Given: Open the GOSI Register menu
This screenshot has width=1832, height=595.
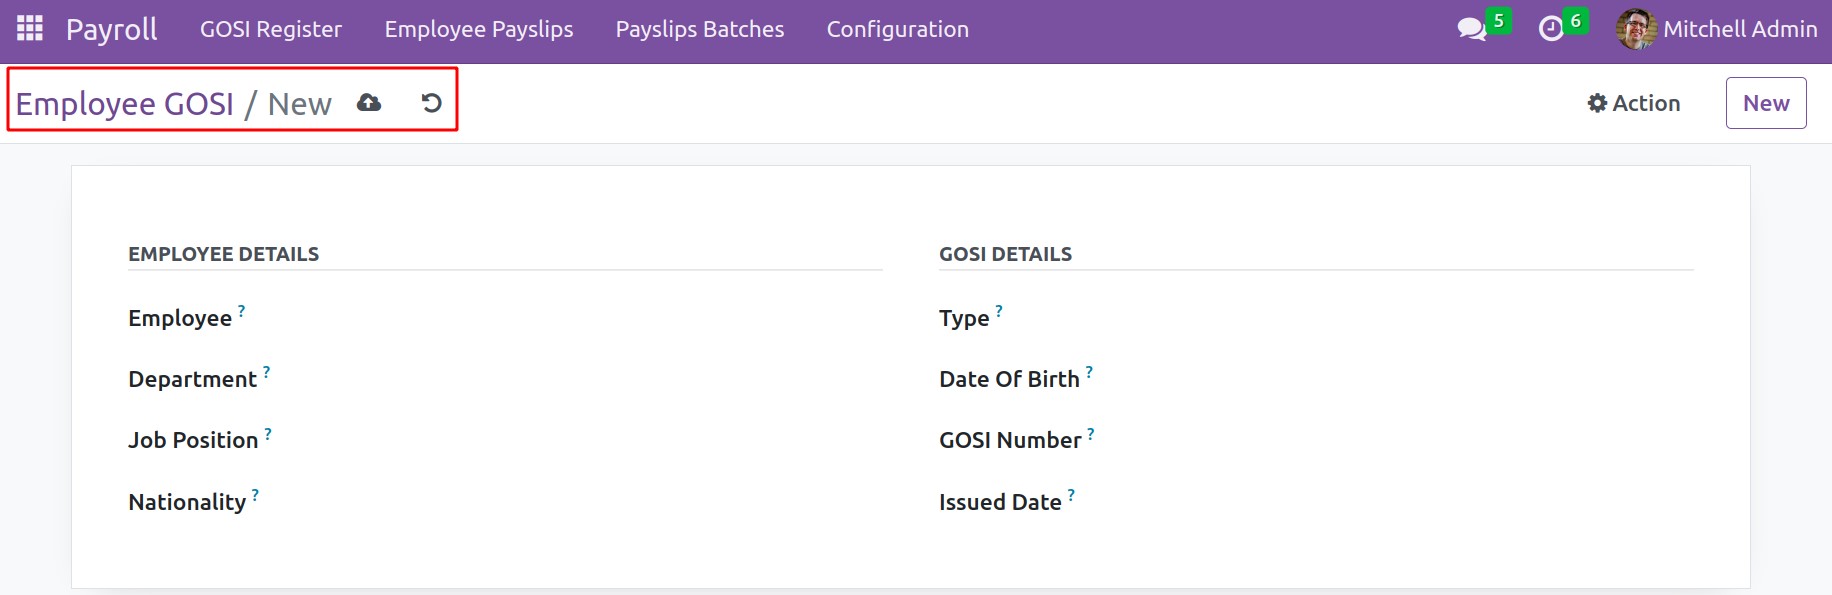Looking at the screenshot, I should (x=270, y=29).
